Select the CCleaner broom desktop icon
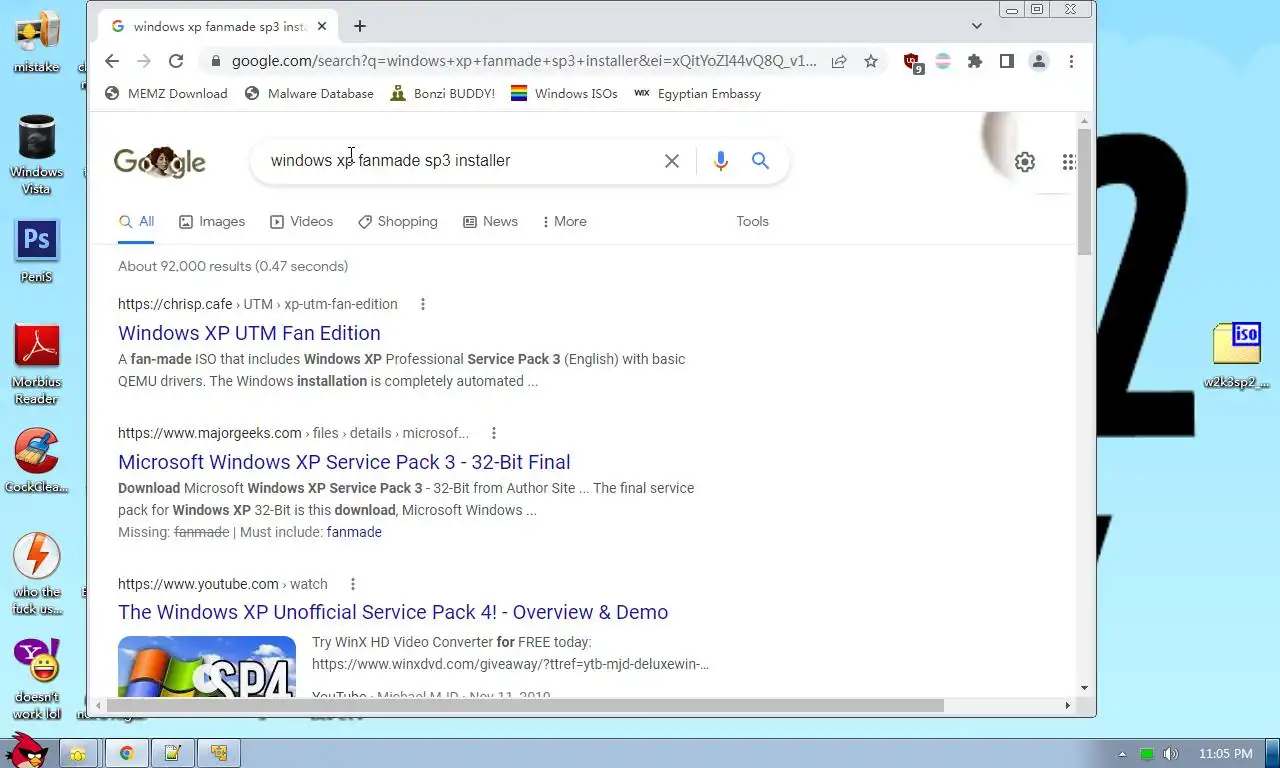This screenshot has width=1280, height=768. coord(37,461)
